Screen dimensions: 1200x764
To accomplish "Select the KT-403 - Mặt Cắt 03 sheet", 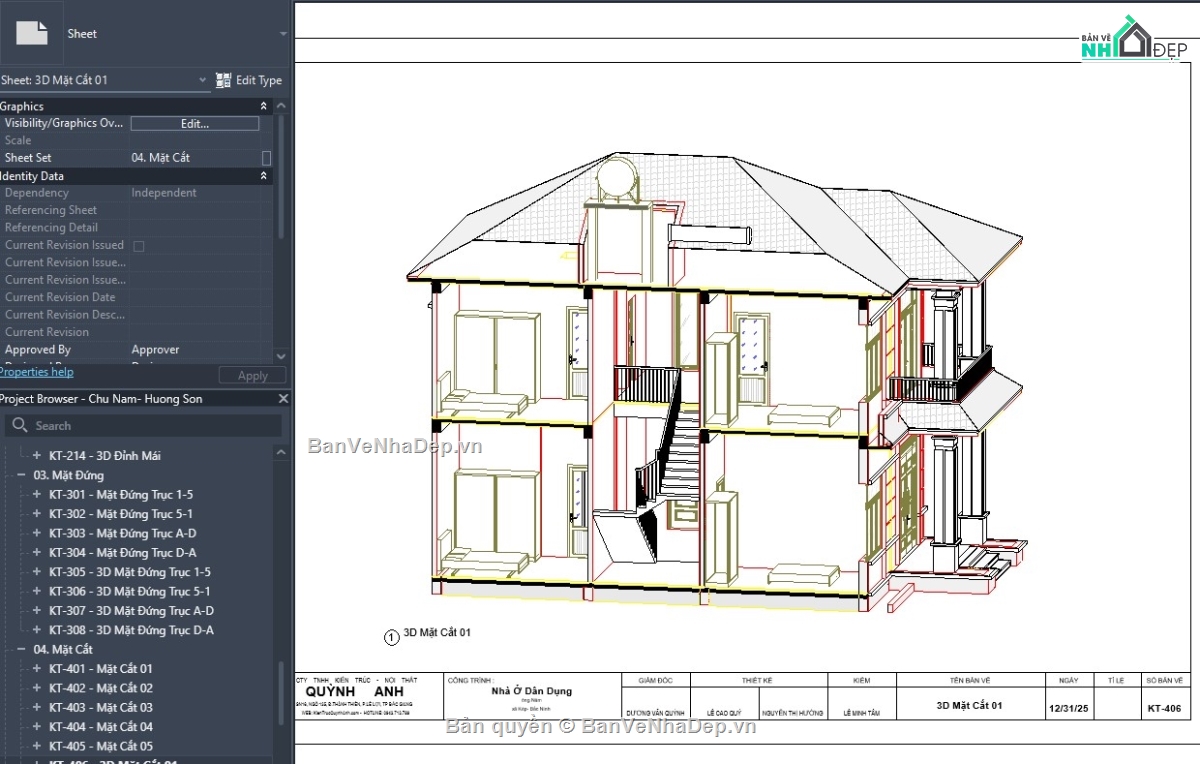I will click(x=101, y=707).
